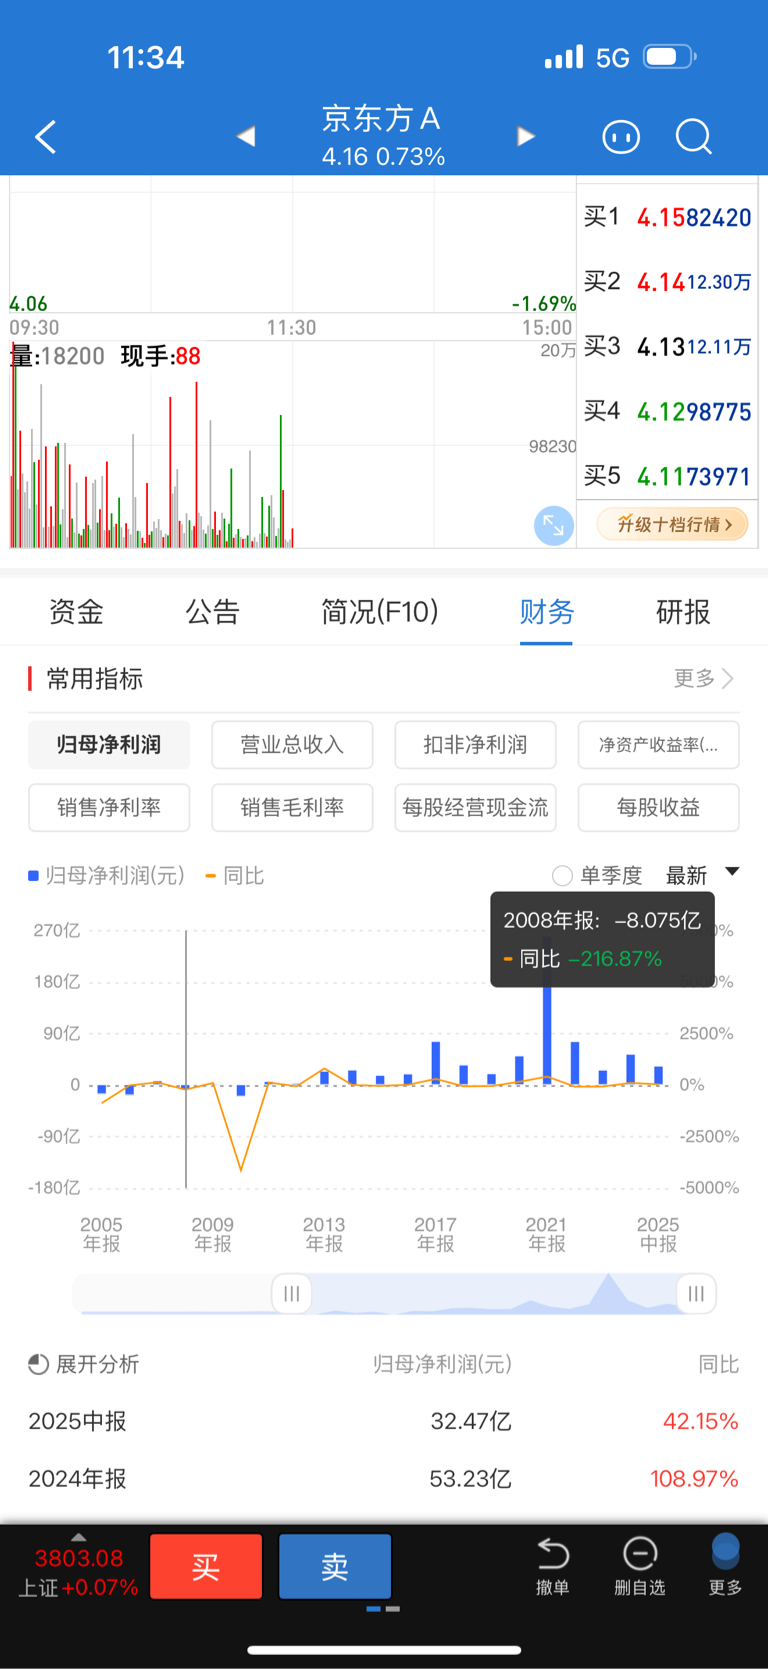Tap 买1 order book row
The image size is (768, 1669).
[x=667, y=216]
